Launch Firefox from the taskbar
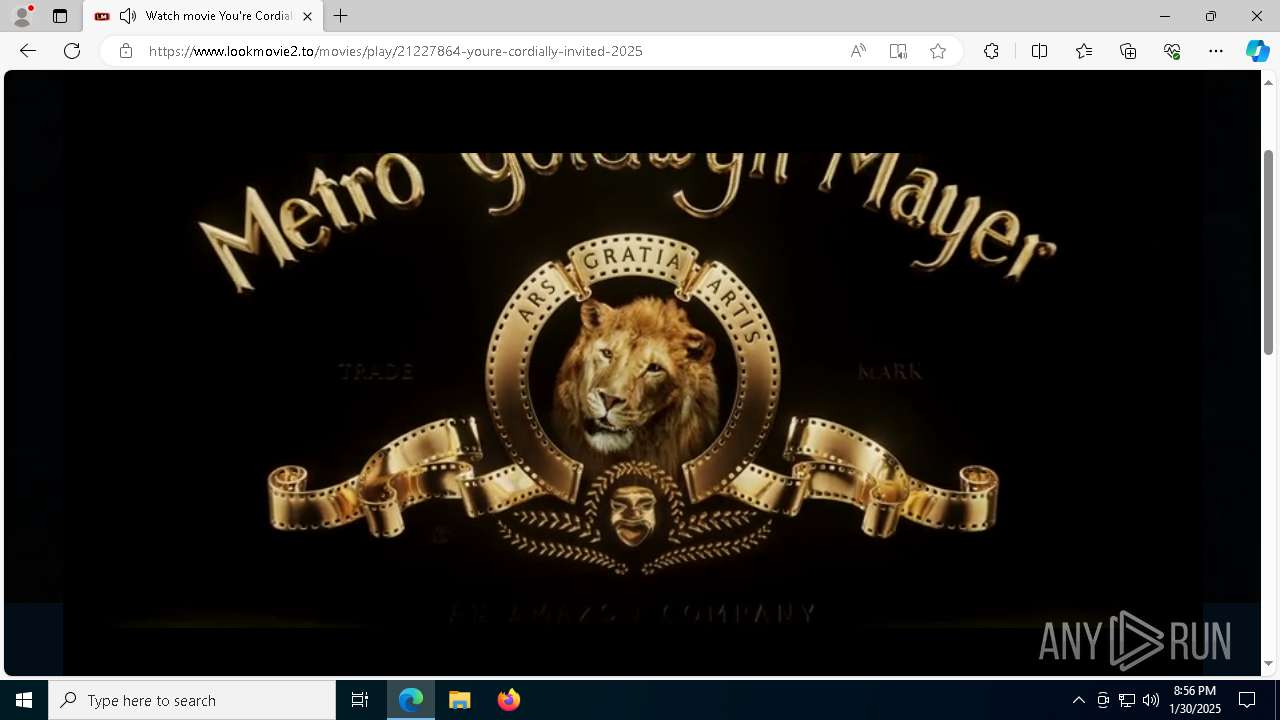 tap(508, 700)
